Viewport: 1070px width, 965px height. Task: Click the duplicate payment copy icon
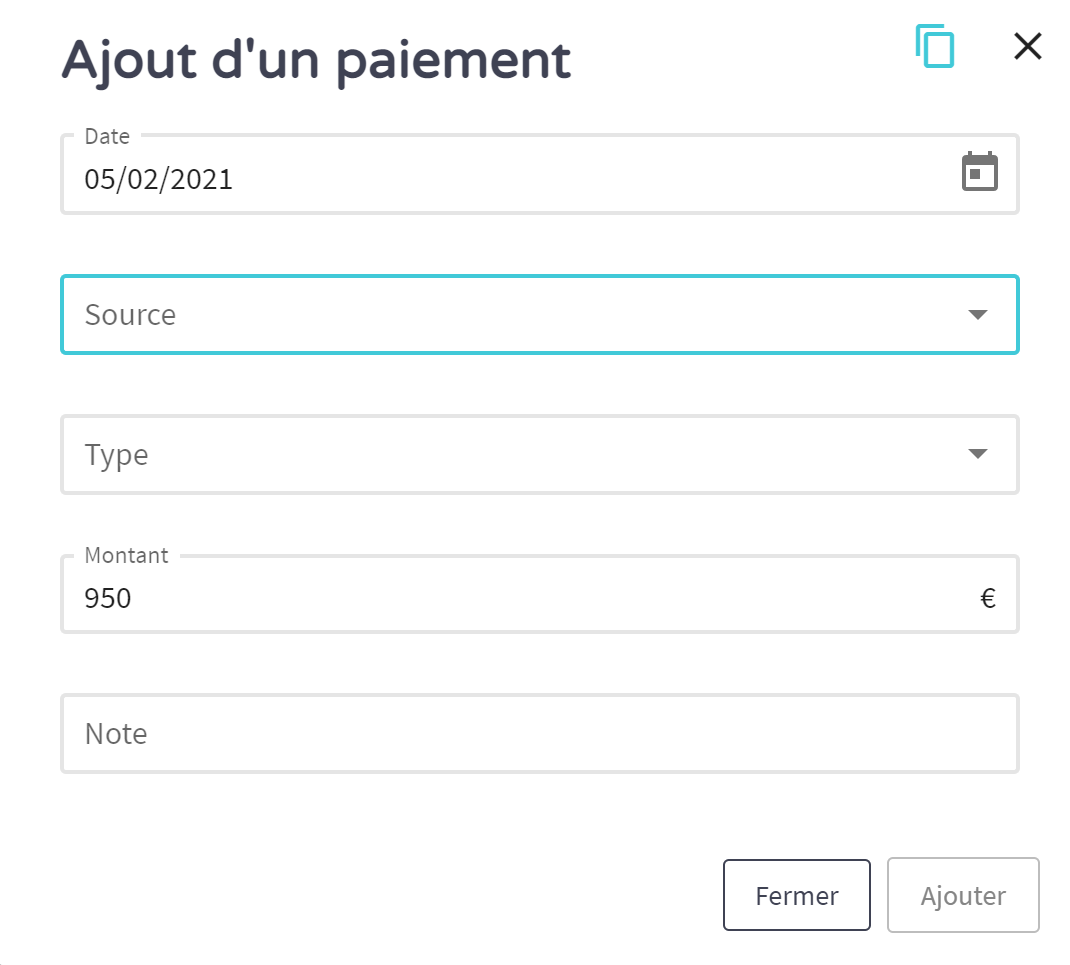935,47
